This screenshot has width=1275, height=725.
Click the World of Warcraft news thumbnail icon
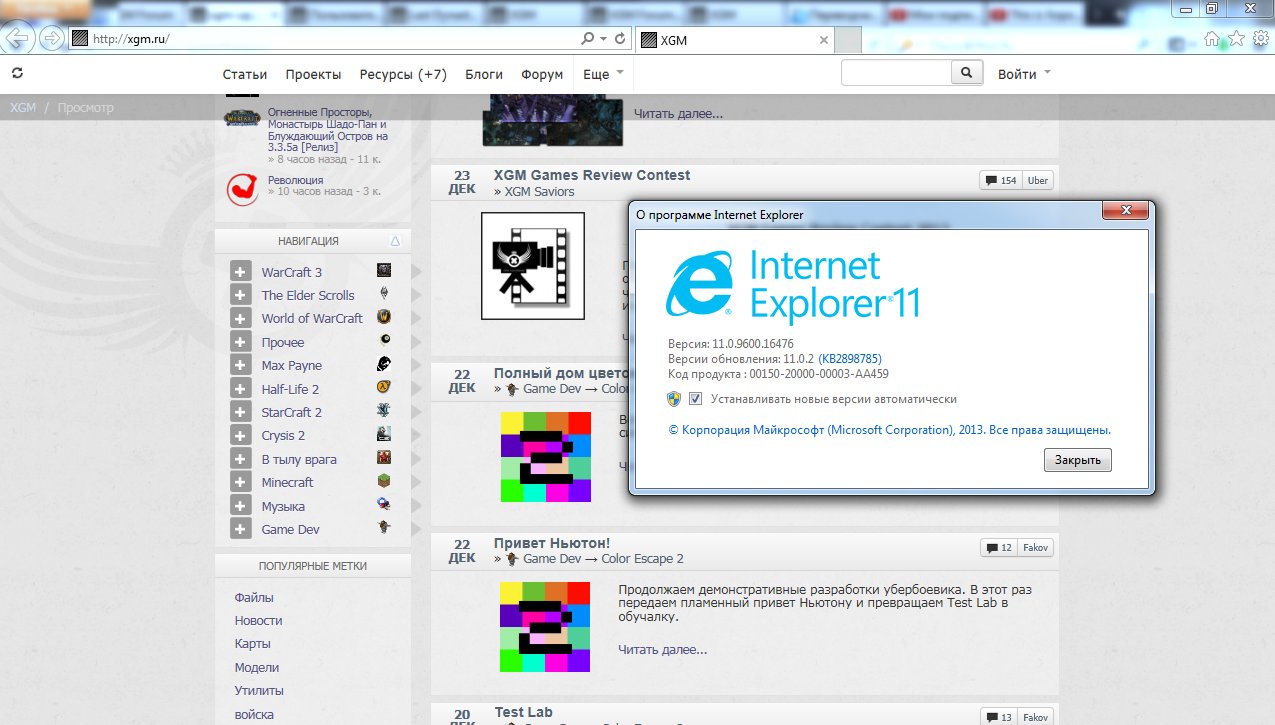click(x=242, y=119)
